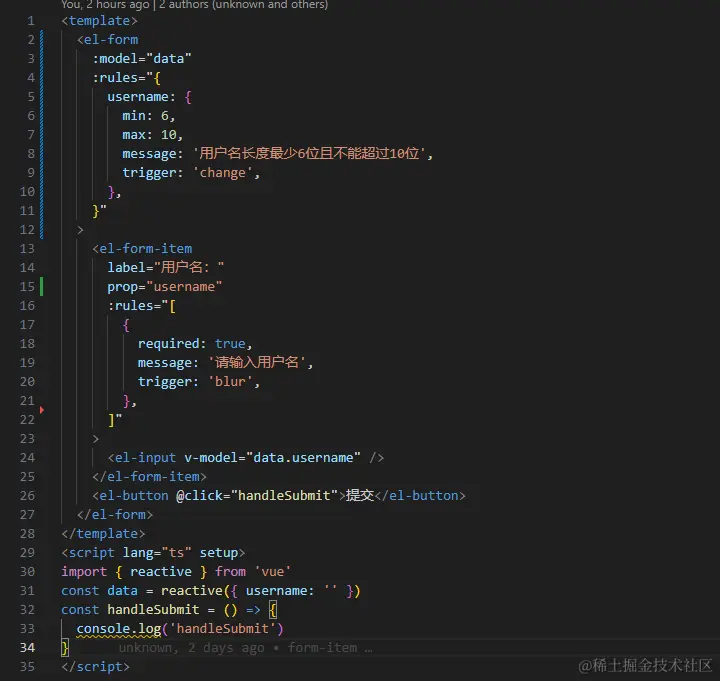Click the </el-button> closing tag
The width and height of the screenshot is (720, 681).
point(420,495)
